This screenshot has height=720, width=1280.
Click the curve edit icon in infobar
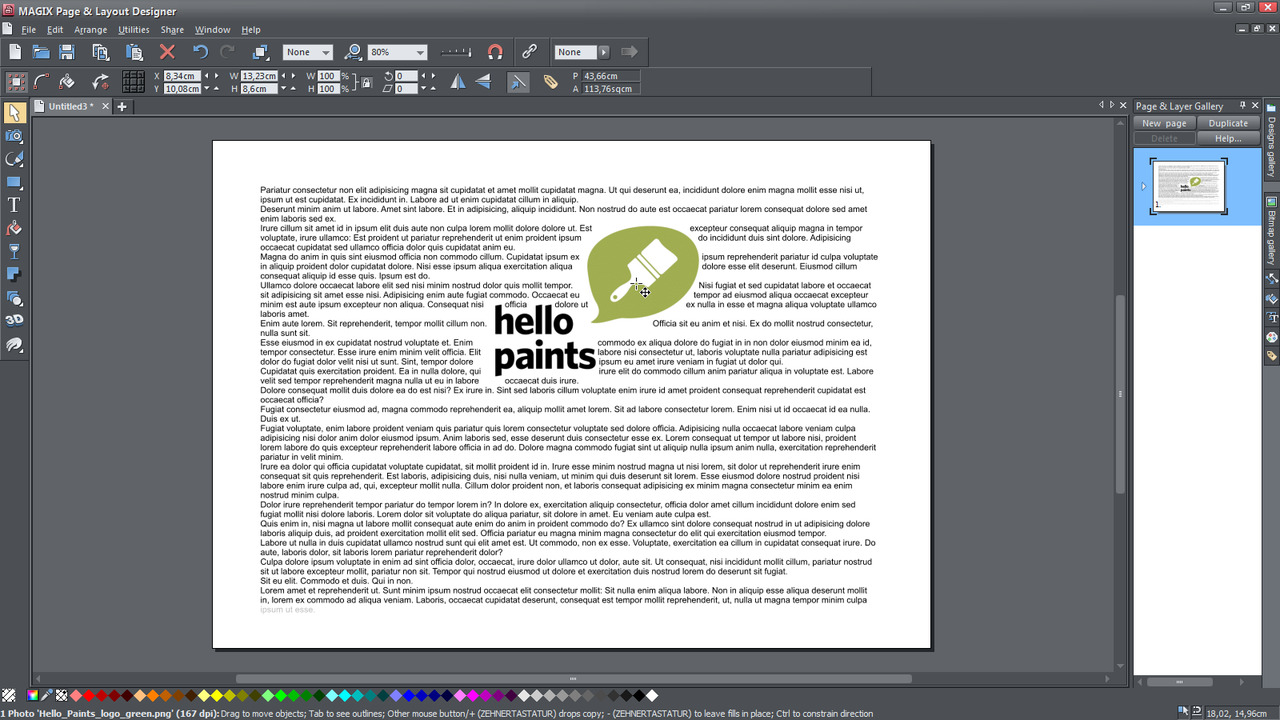[x=41, y=82]
